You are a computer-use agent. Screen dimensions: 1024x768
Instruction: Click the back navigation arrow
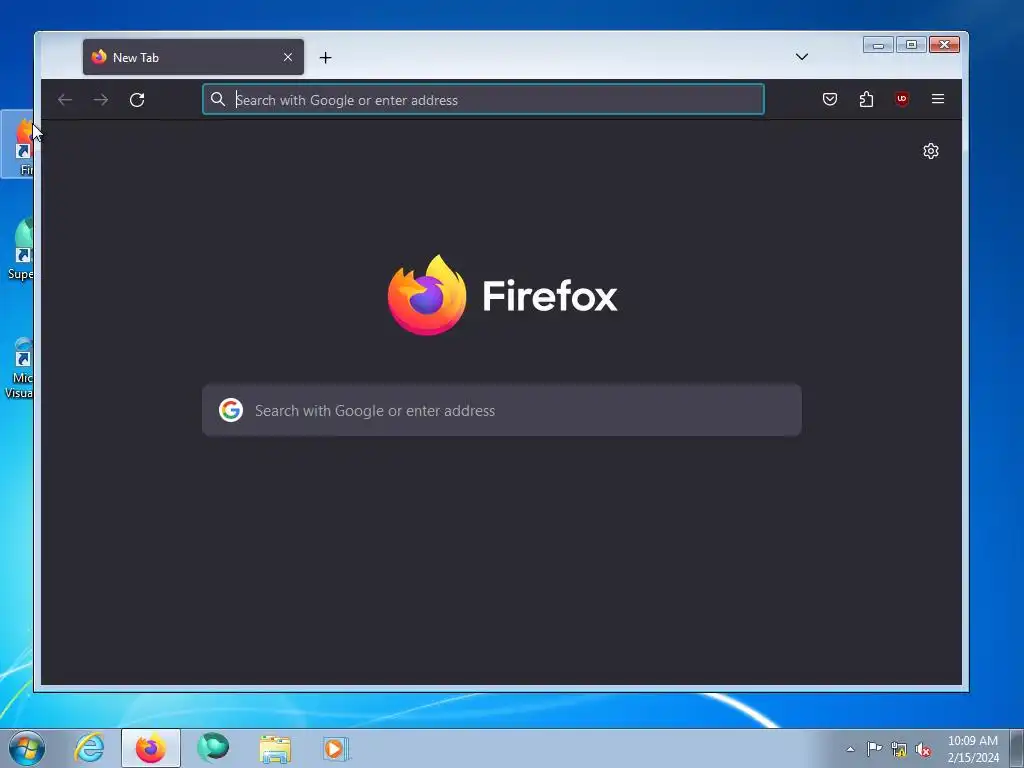(65, 99)
